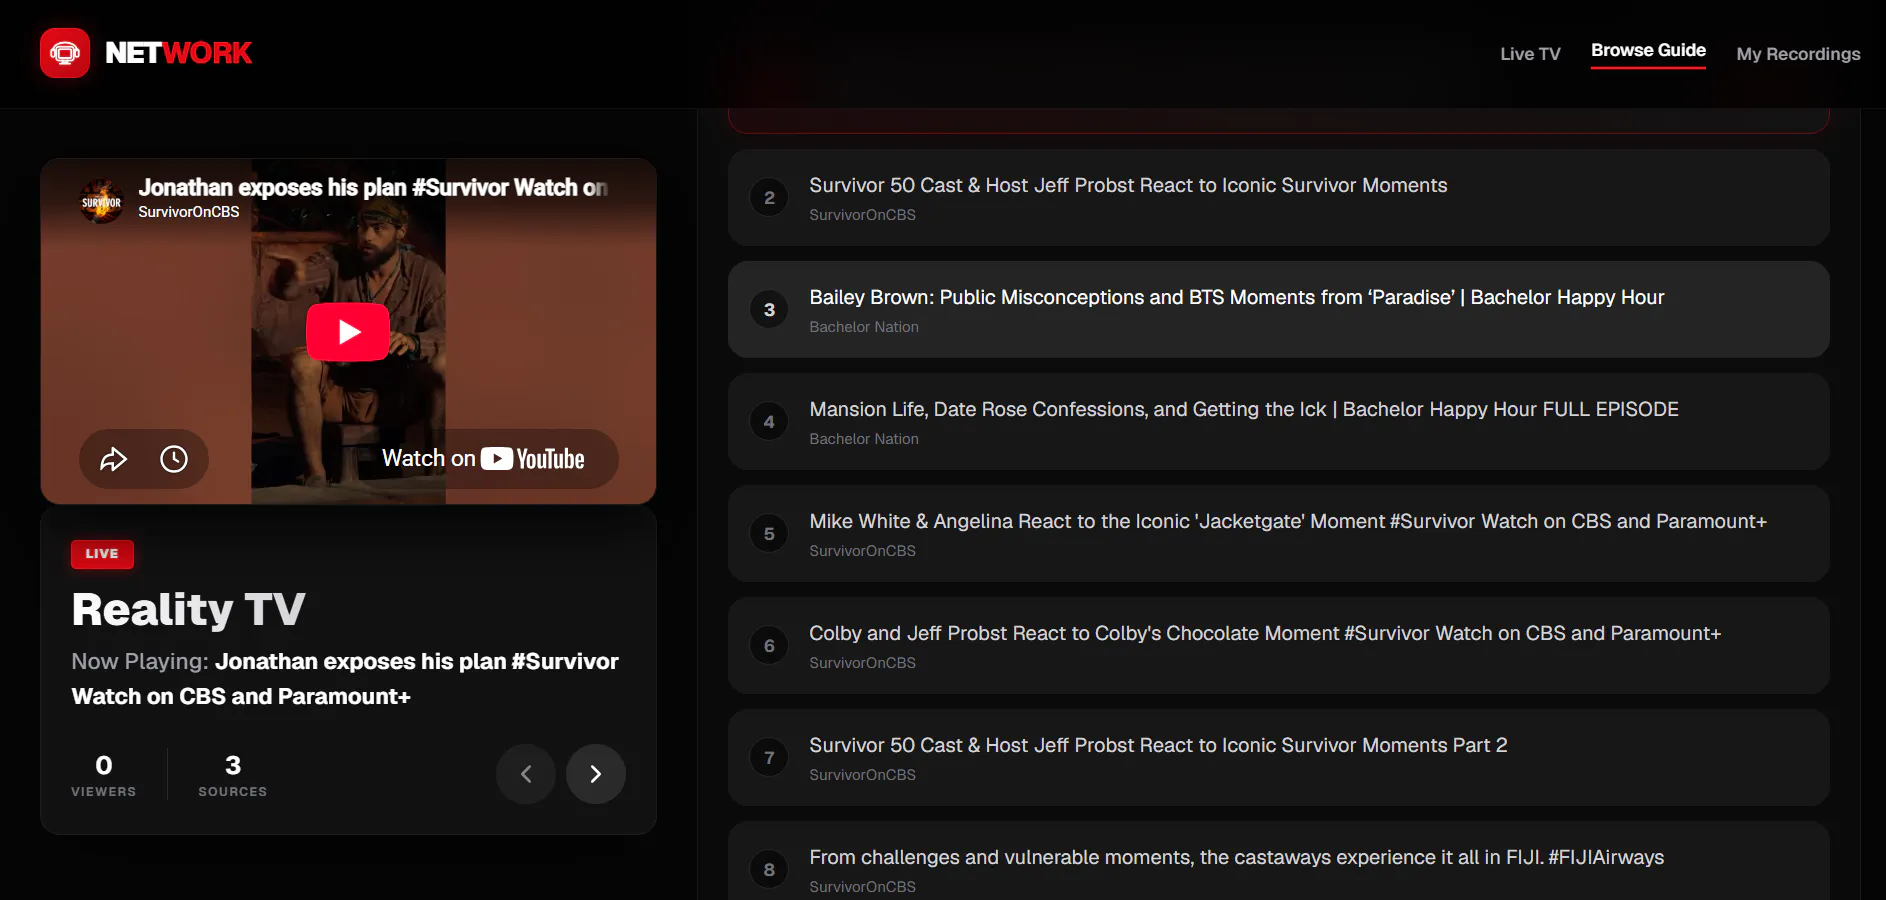Click number 3 badge beside Bailey Brown
Screen dimensions: 1886x900
coord(769,310)
